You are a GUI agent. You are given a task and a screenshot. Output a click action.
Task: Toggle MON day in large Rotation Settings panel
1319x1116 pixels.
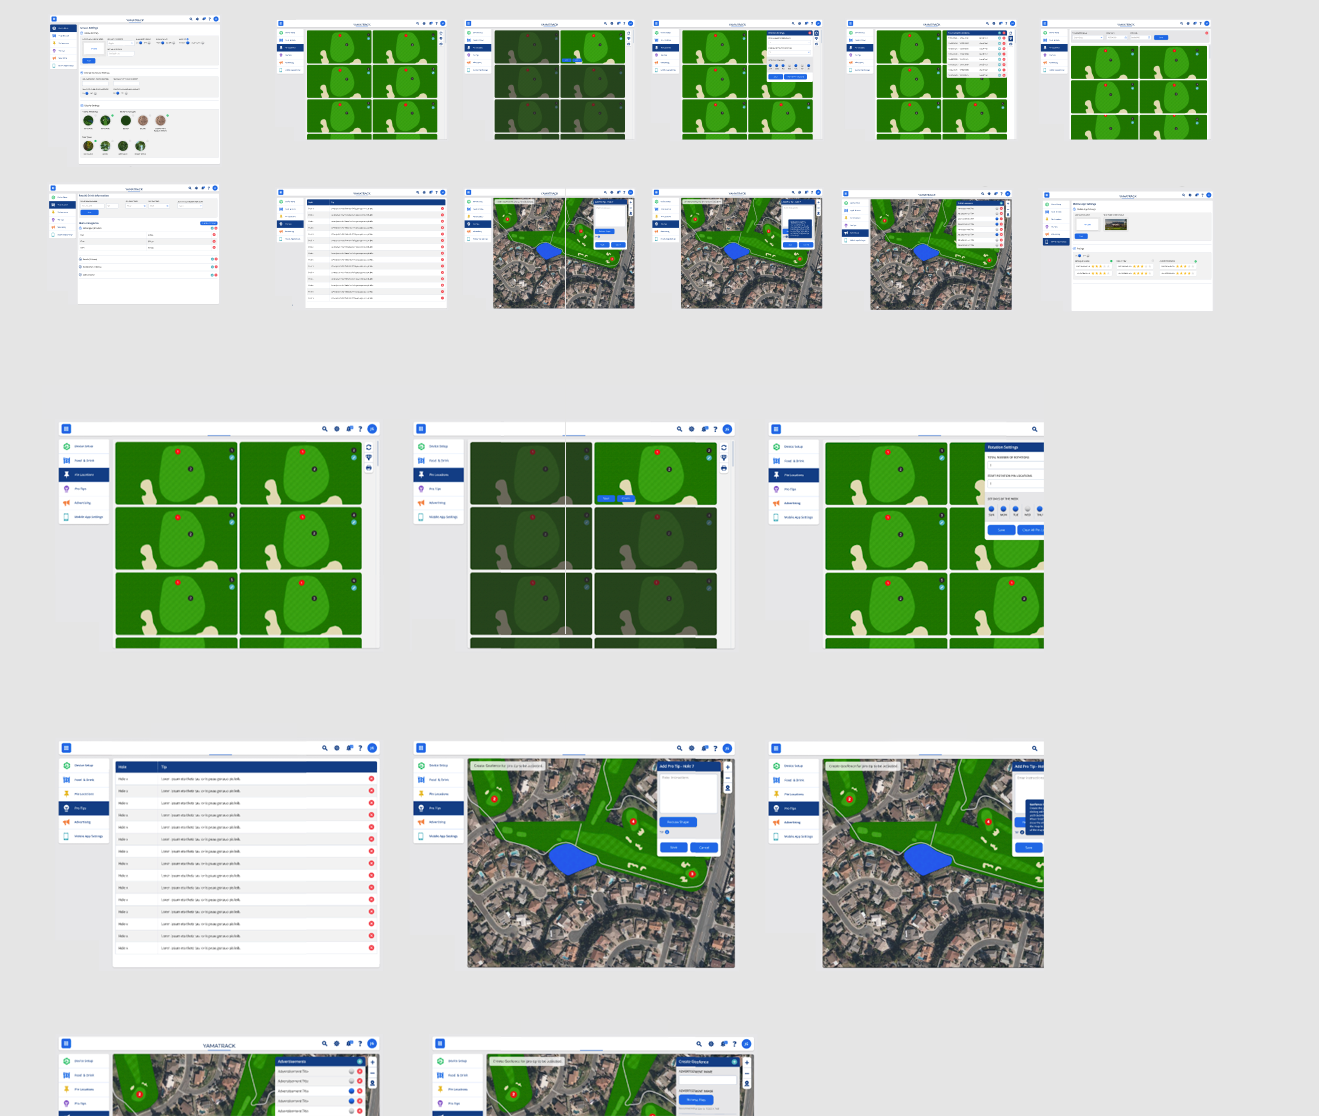[x=1003, y=509]
